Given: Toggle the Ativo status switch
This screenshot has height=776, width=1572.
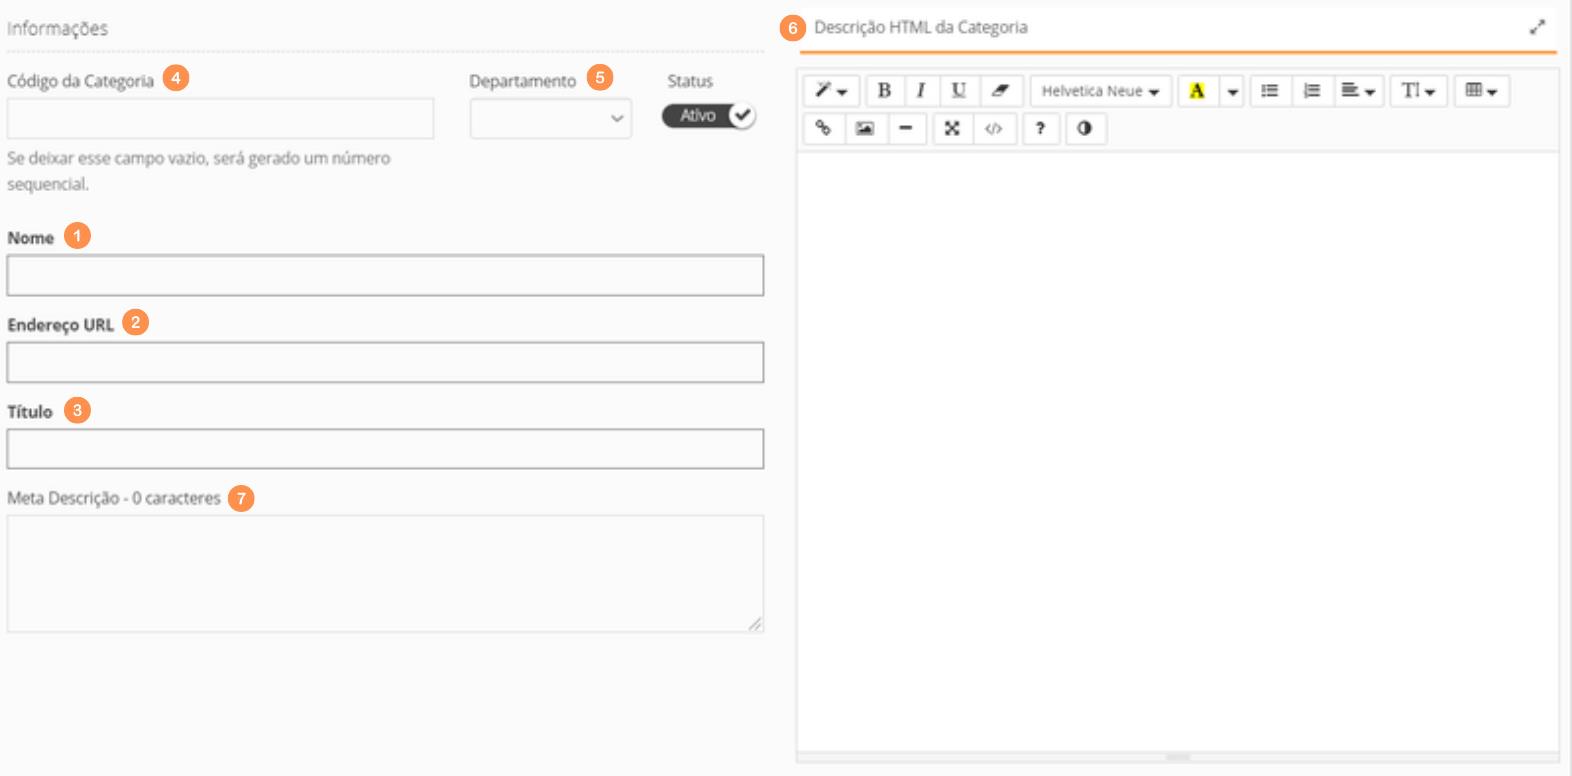Looking at the screenshot, I should [x=708, y=116].
